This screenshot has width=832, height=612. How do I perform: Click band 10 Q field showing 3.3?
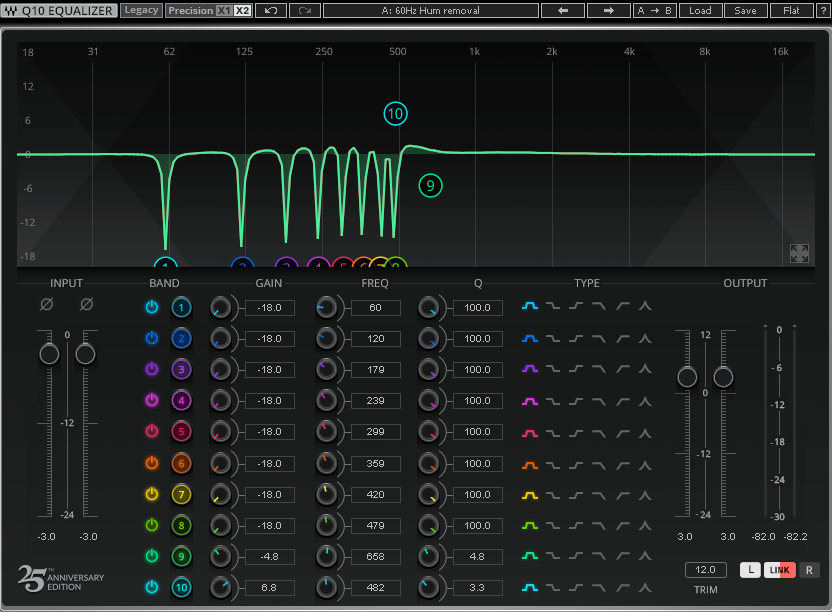478,588
